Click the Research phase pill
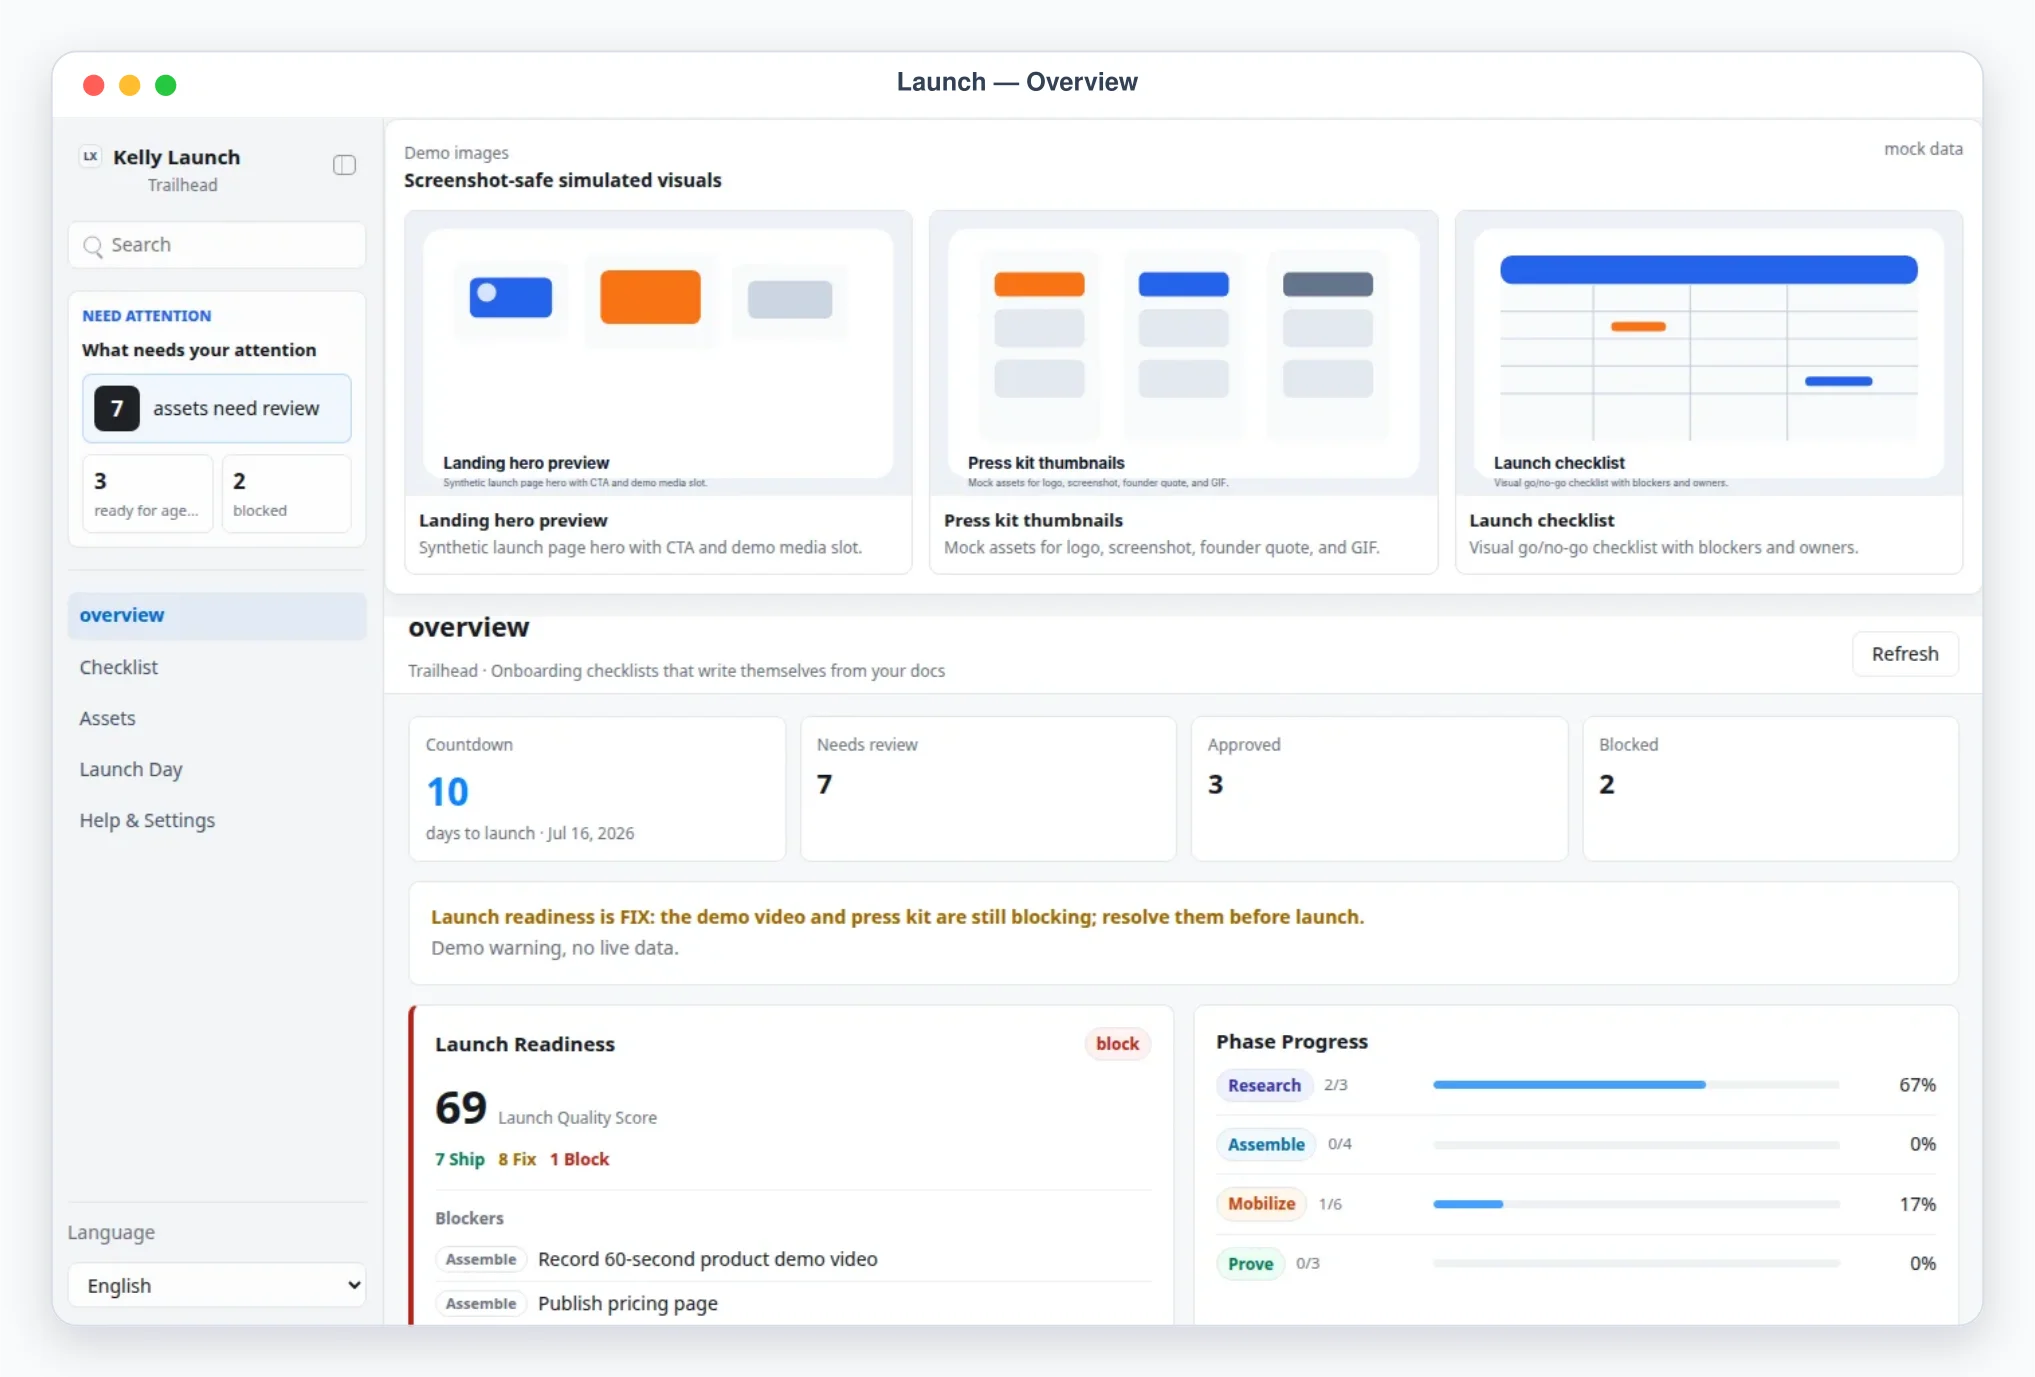Viewport: 2035px width, 1377px height. pyautogui.click(x=1264, y=1085)
